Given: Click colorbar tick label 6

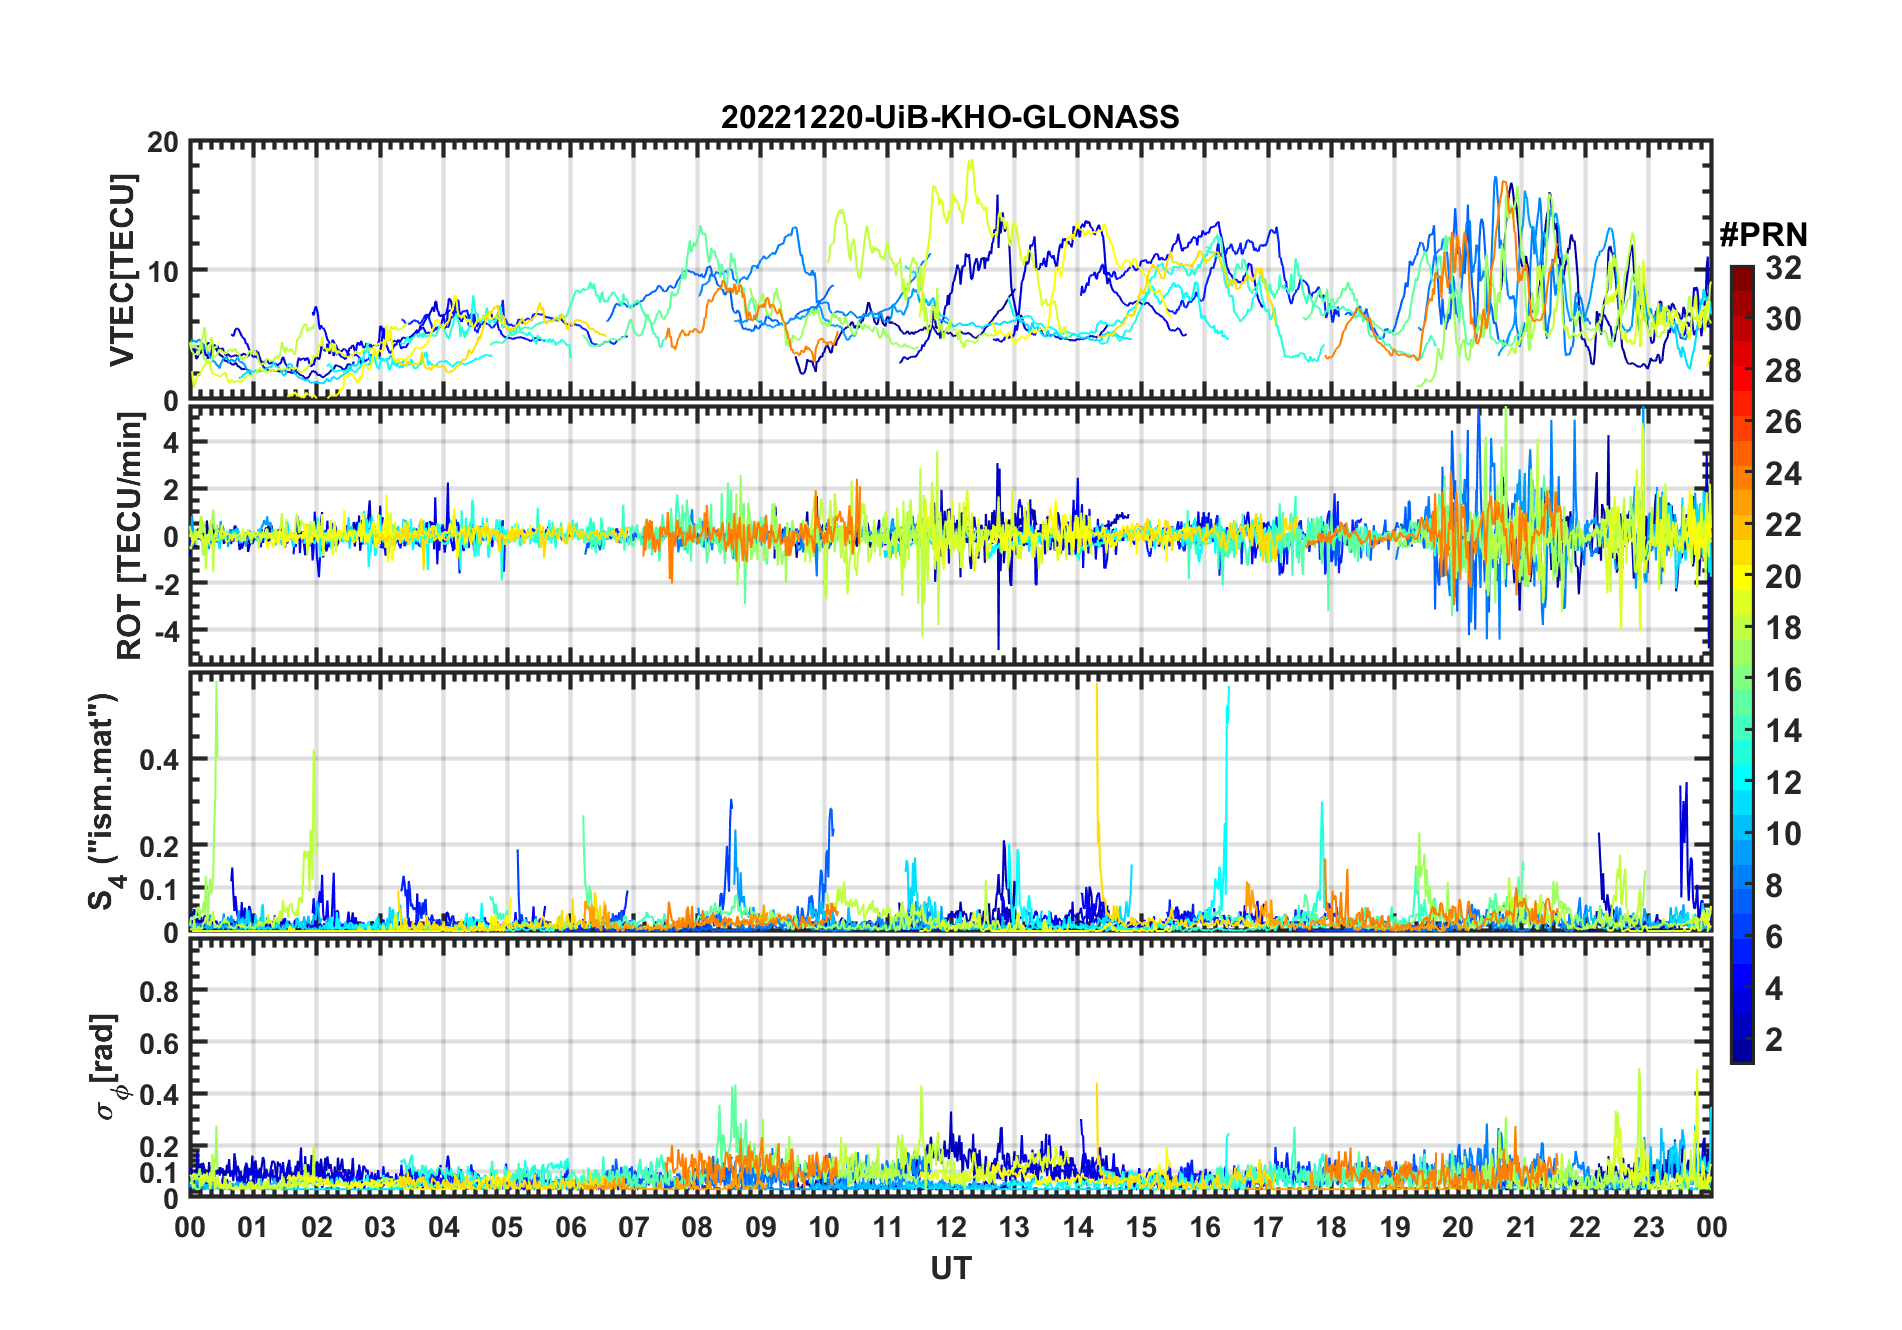Looking at the screenshot, I should coord(1774,937).
